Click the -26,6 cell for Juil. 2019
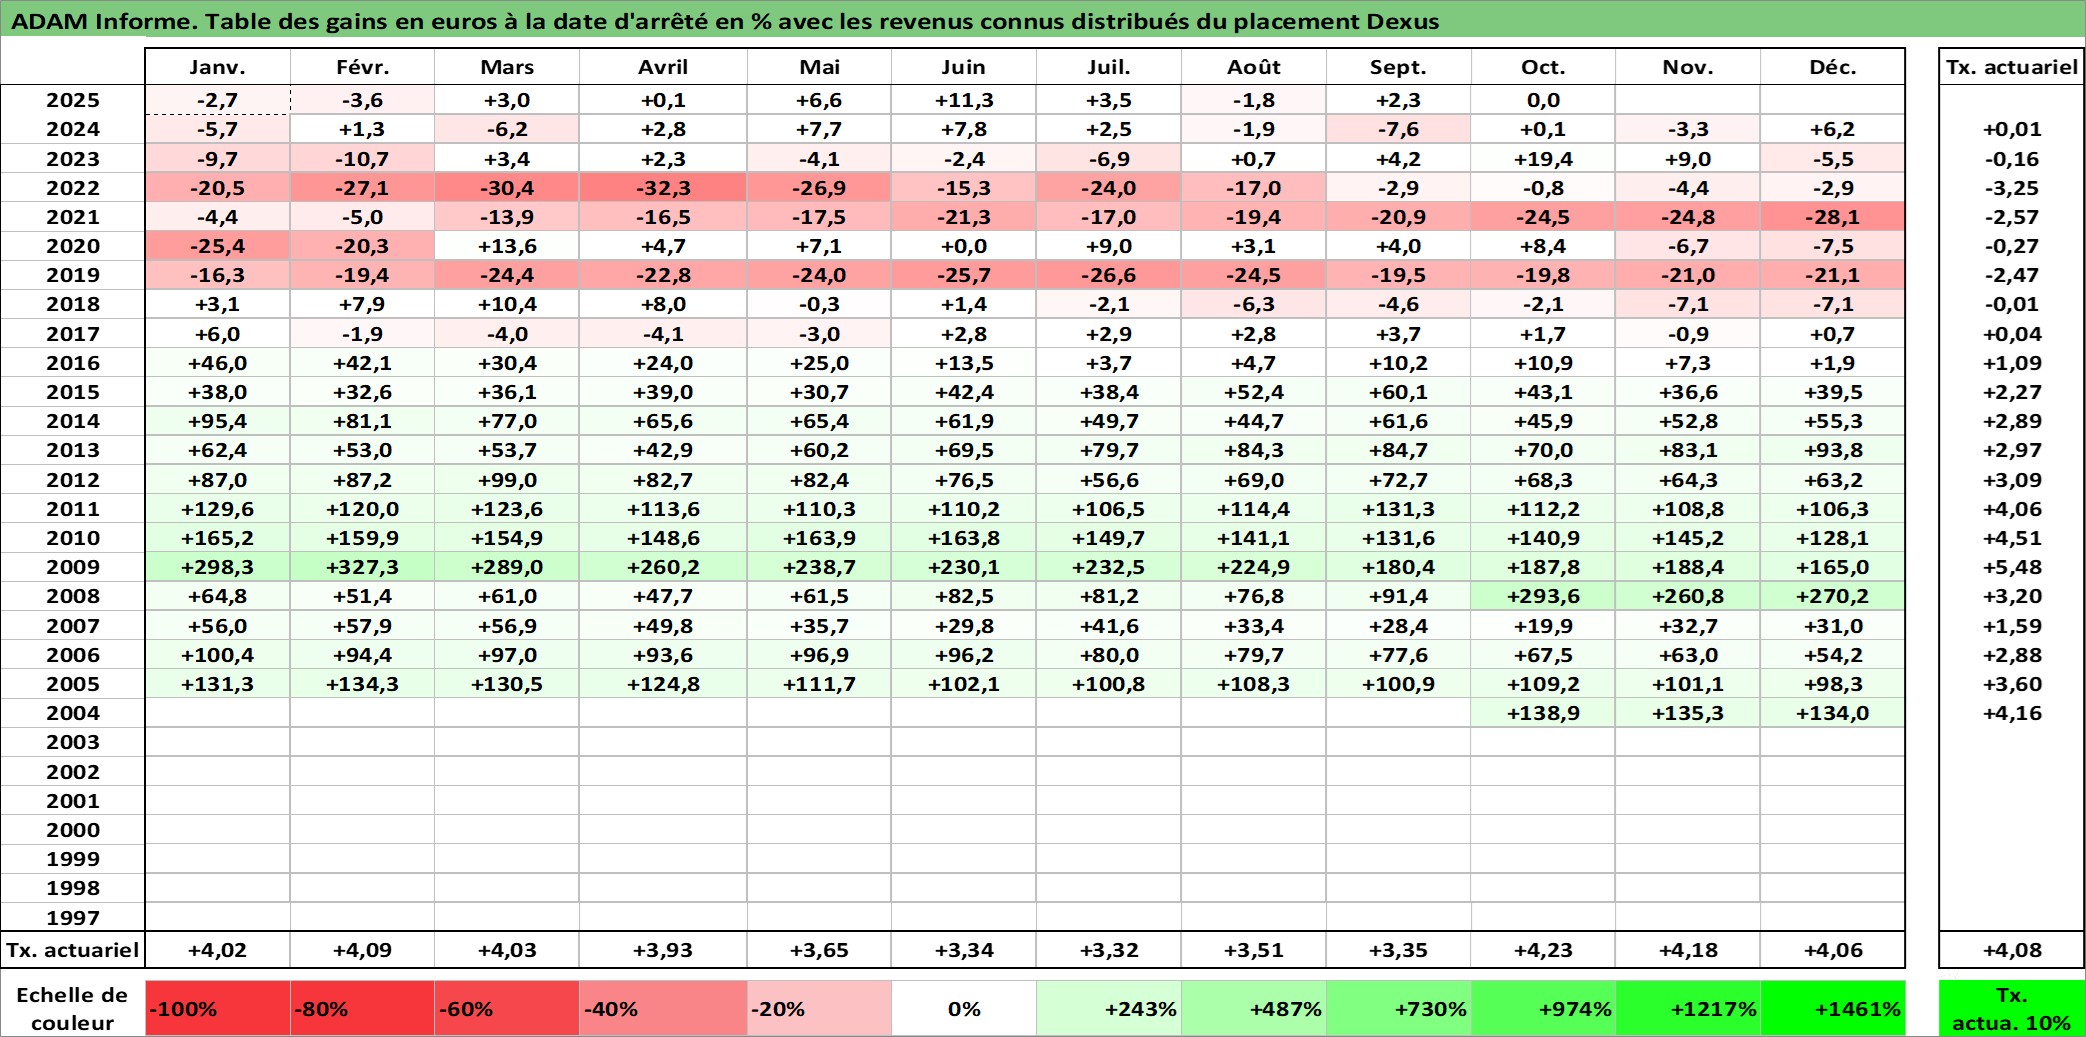 (1109, 275)
